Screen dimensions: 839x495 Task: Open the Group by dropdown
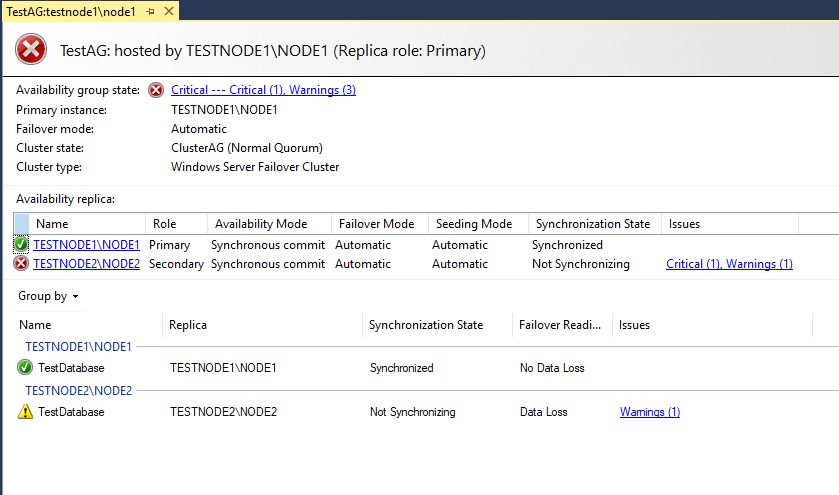48,296
